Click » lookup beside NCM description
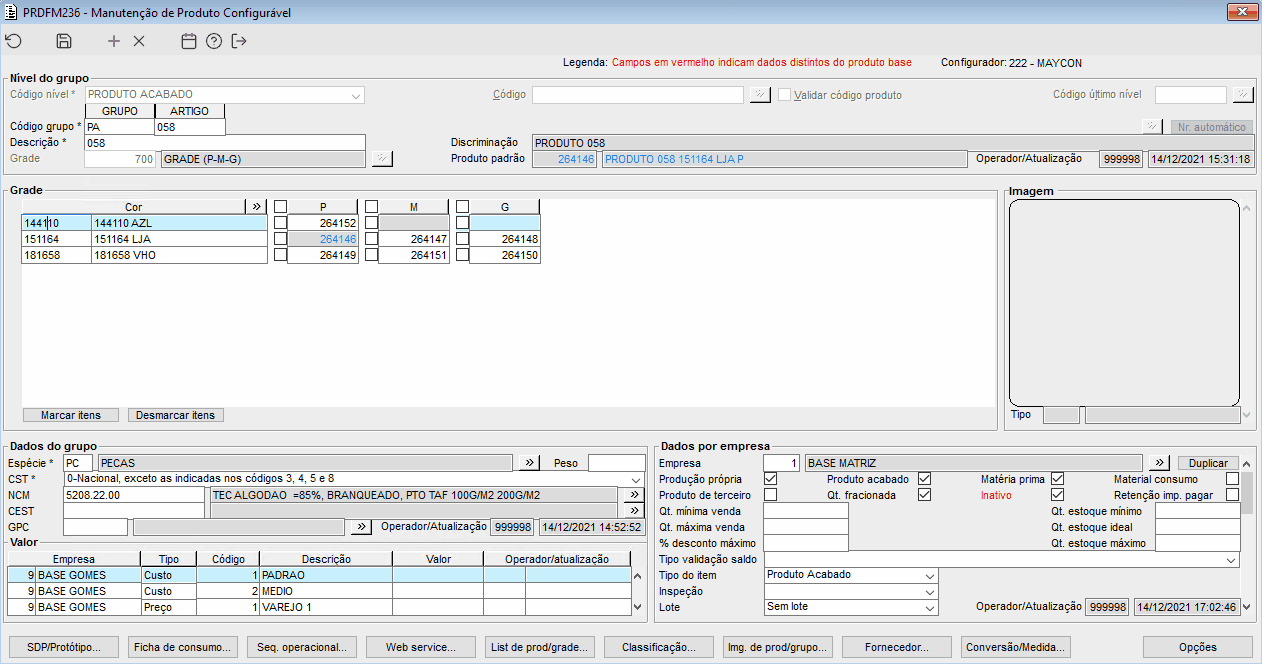Screen dimensions: 1262x664 click(x=633, y=495)
